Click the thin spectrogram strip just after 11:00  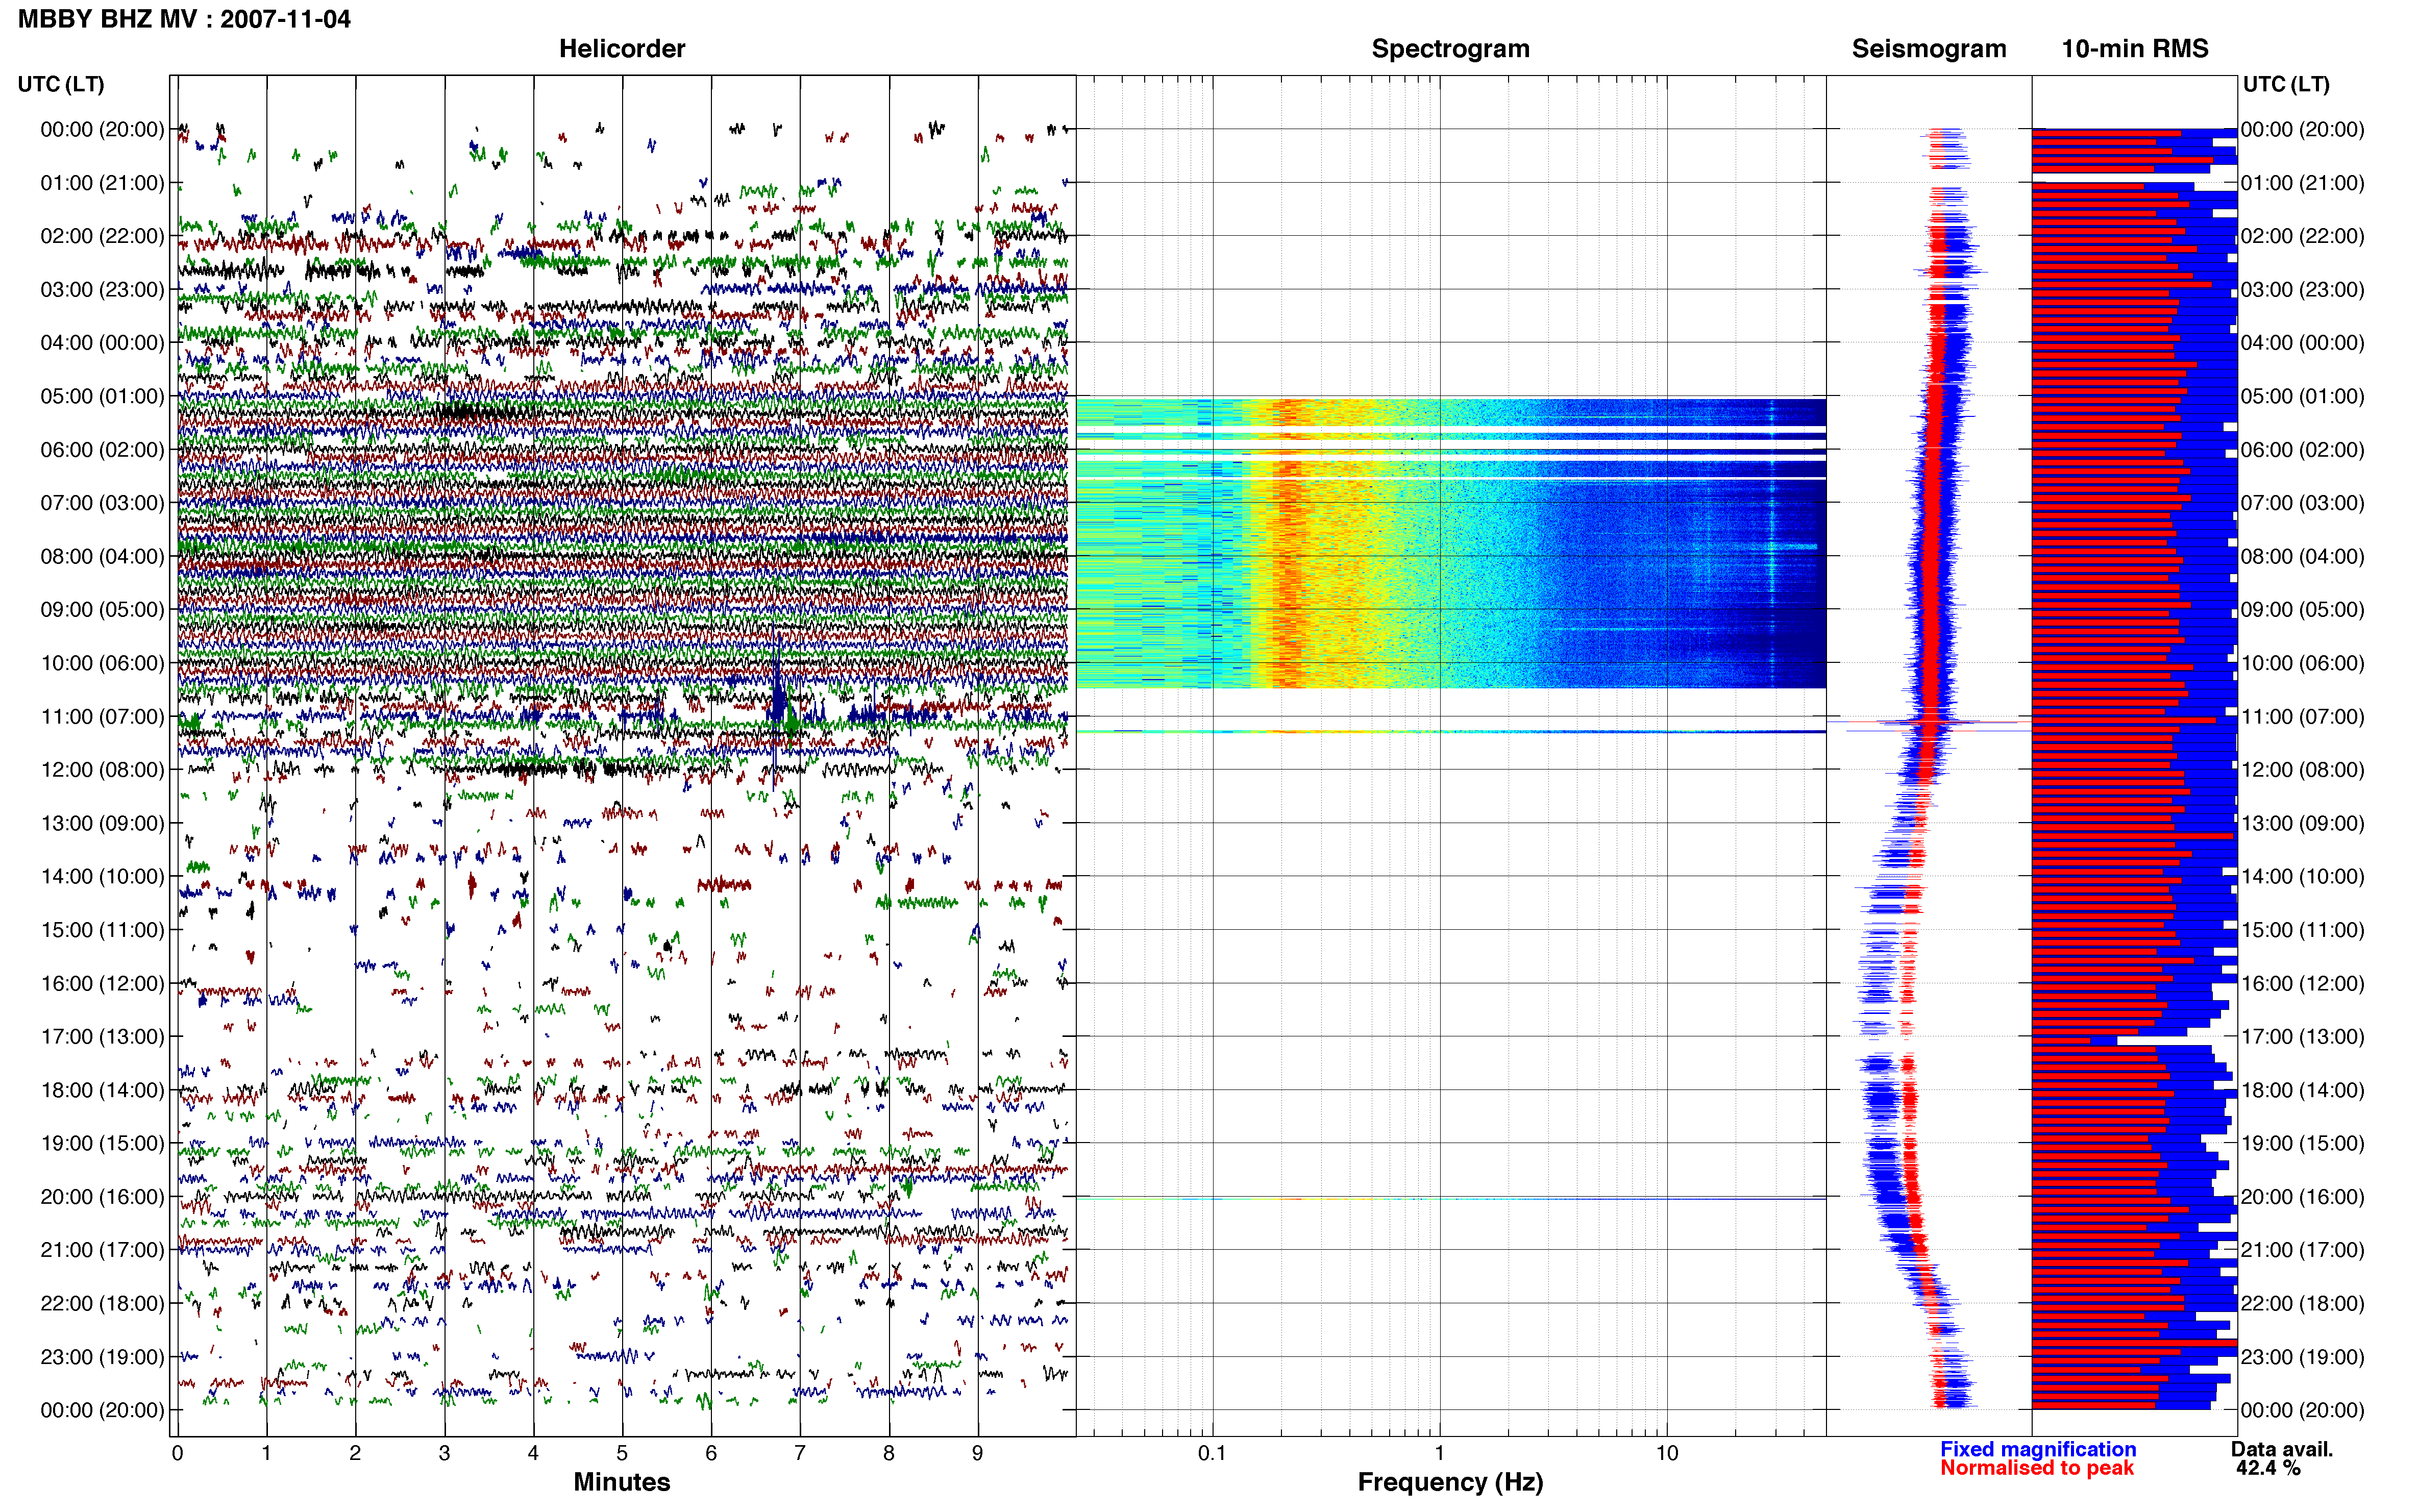click(1451, 732)
